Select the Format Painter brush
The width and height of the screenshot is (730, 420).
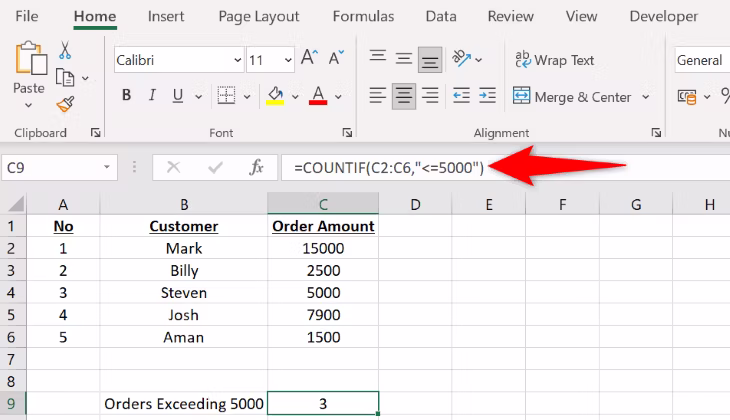click(x=66, y=104)
